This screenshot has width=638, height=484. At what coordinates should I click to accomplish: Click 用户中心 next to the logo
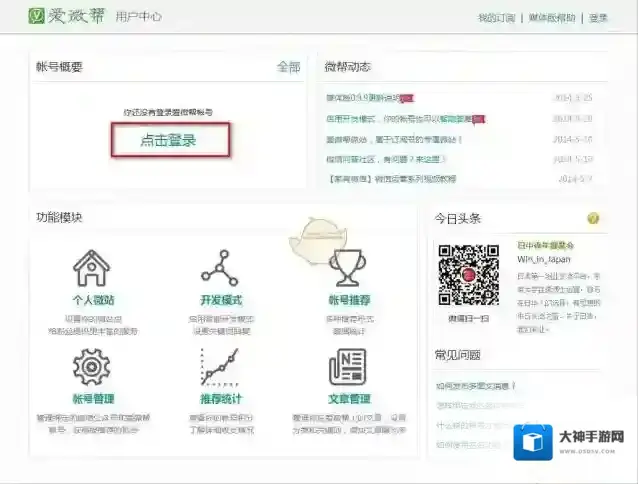pyautogui.click(x=138, y=17)
